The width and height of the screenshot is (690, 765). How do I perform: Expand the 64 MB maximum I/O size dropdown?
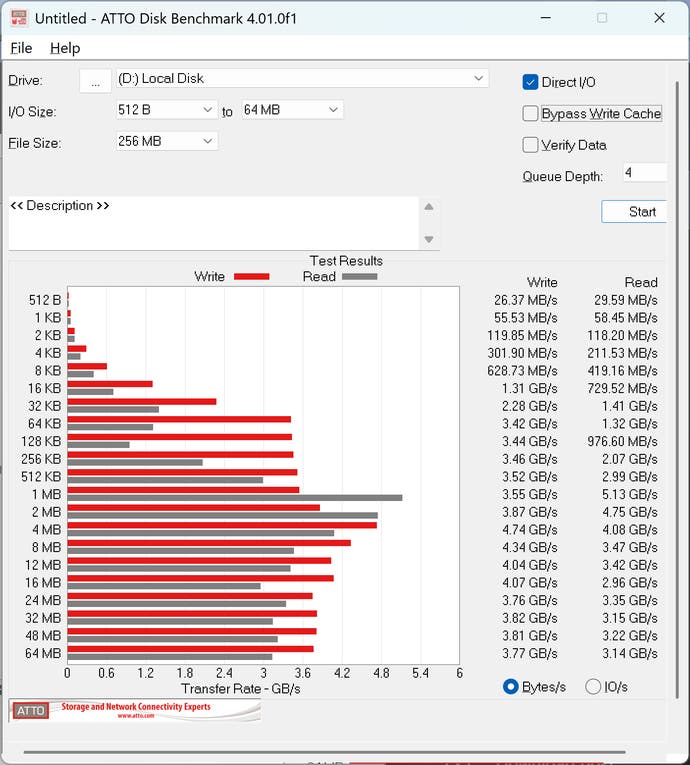click(333, 110)
